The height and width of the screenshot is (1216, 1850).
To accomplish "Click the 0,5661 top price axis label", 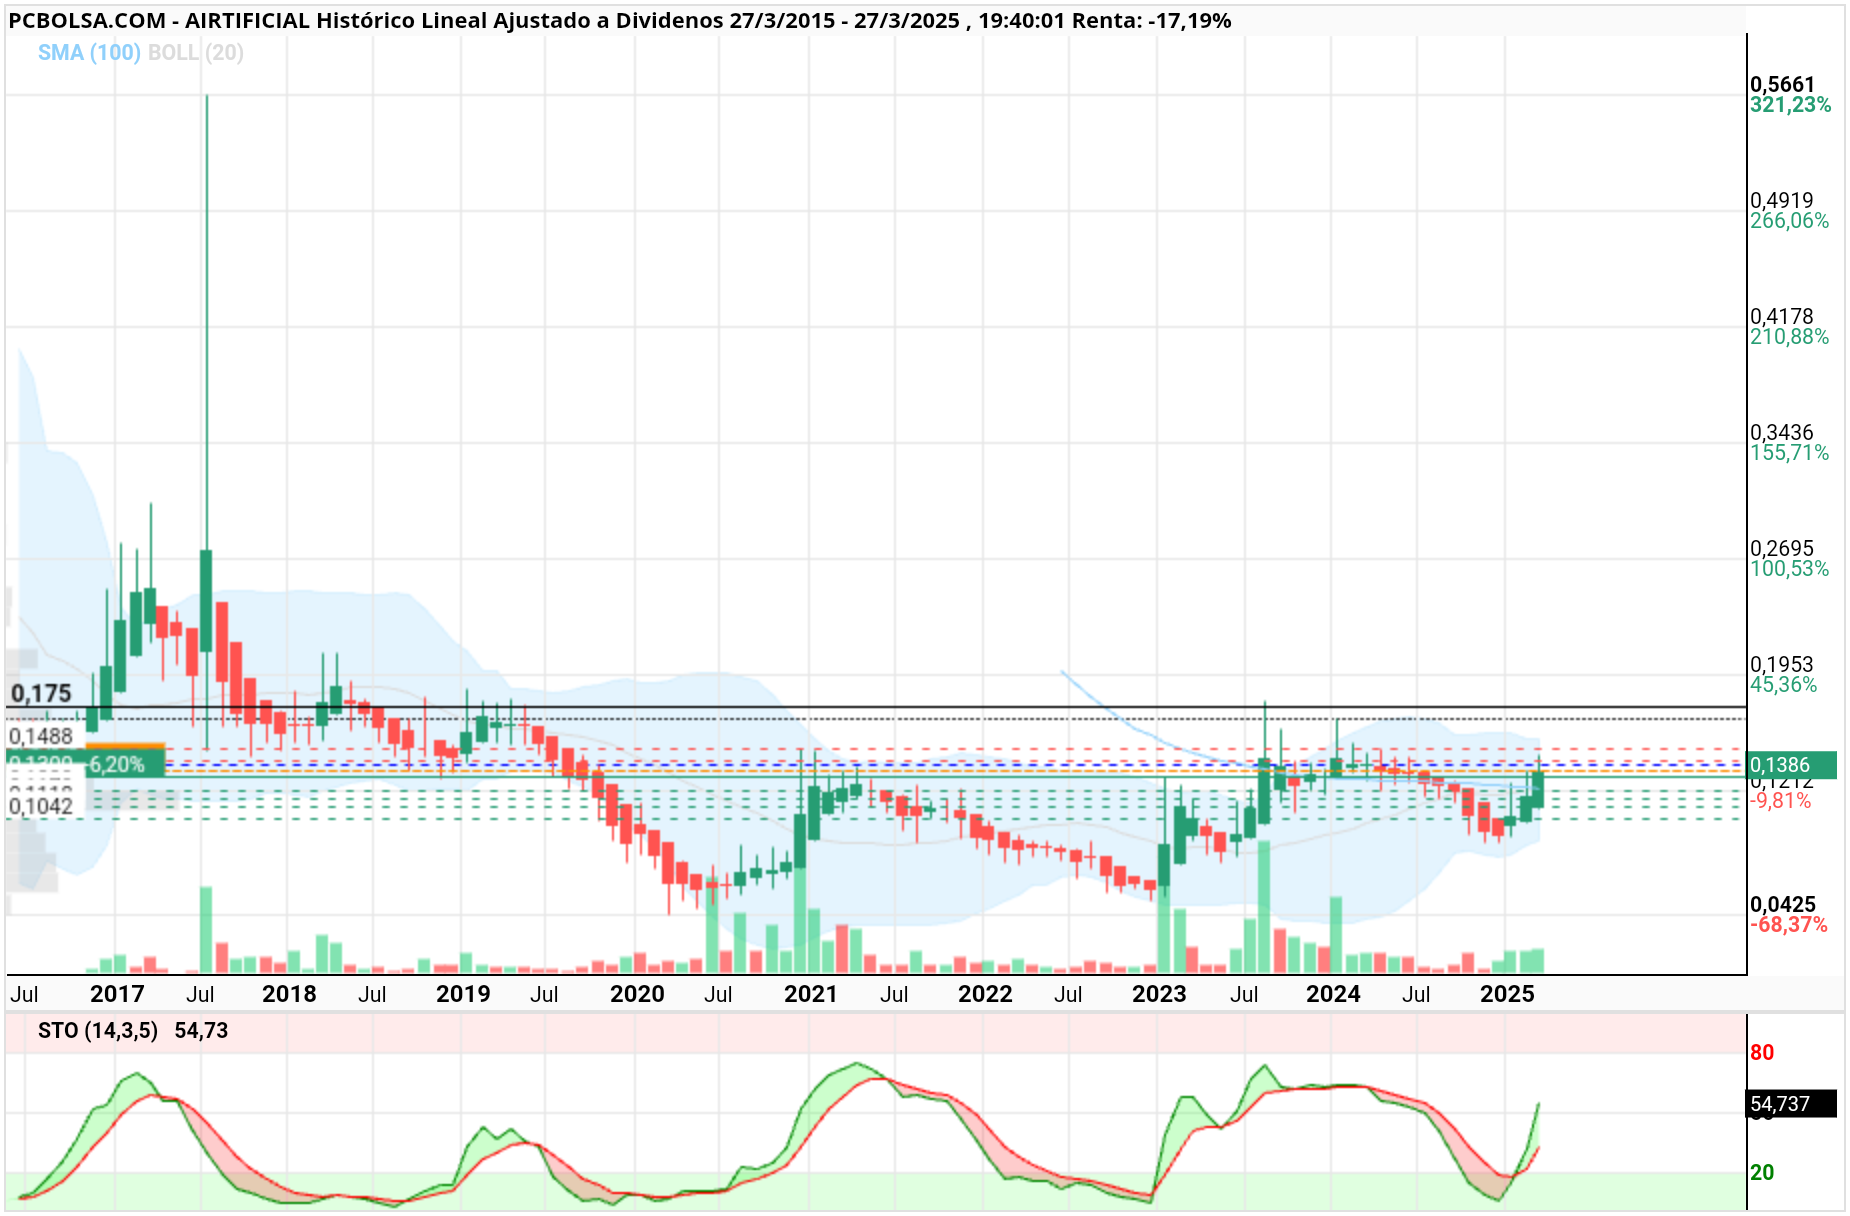I will [1782, 84].
